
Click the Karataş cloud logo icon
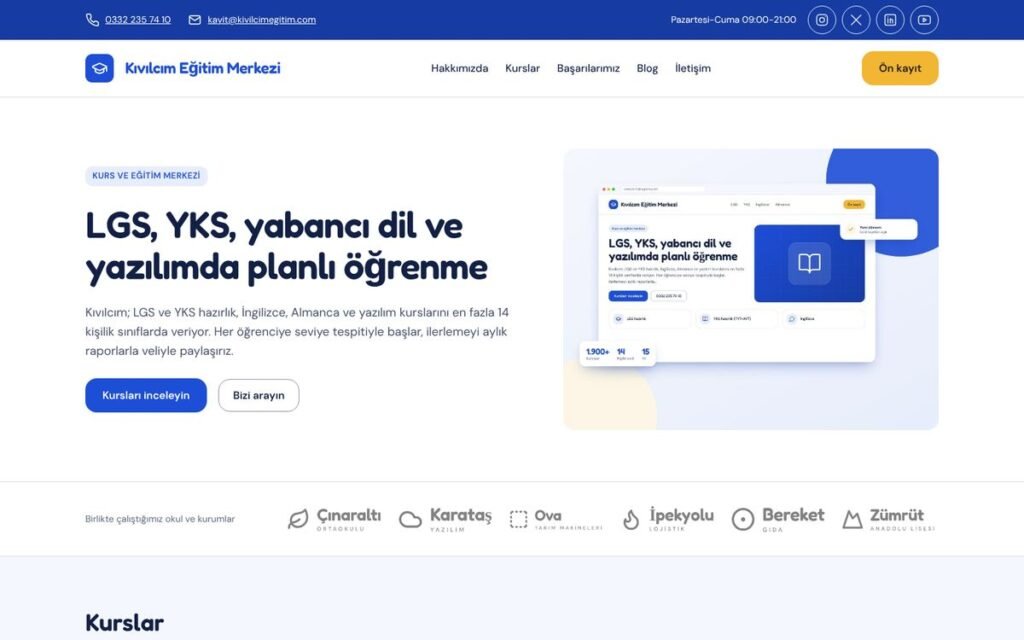pos(410,520)
